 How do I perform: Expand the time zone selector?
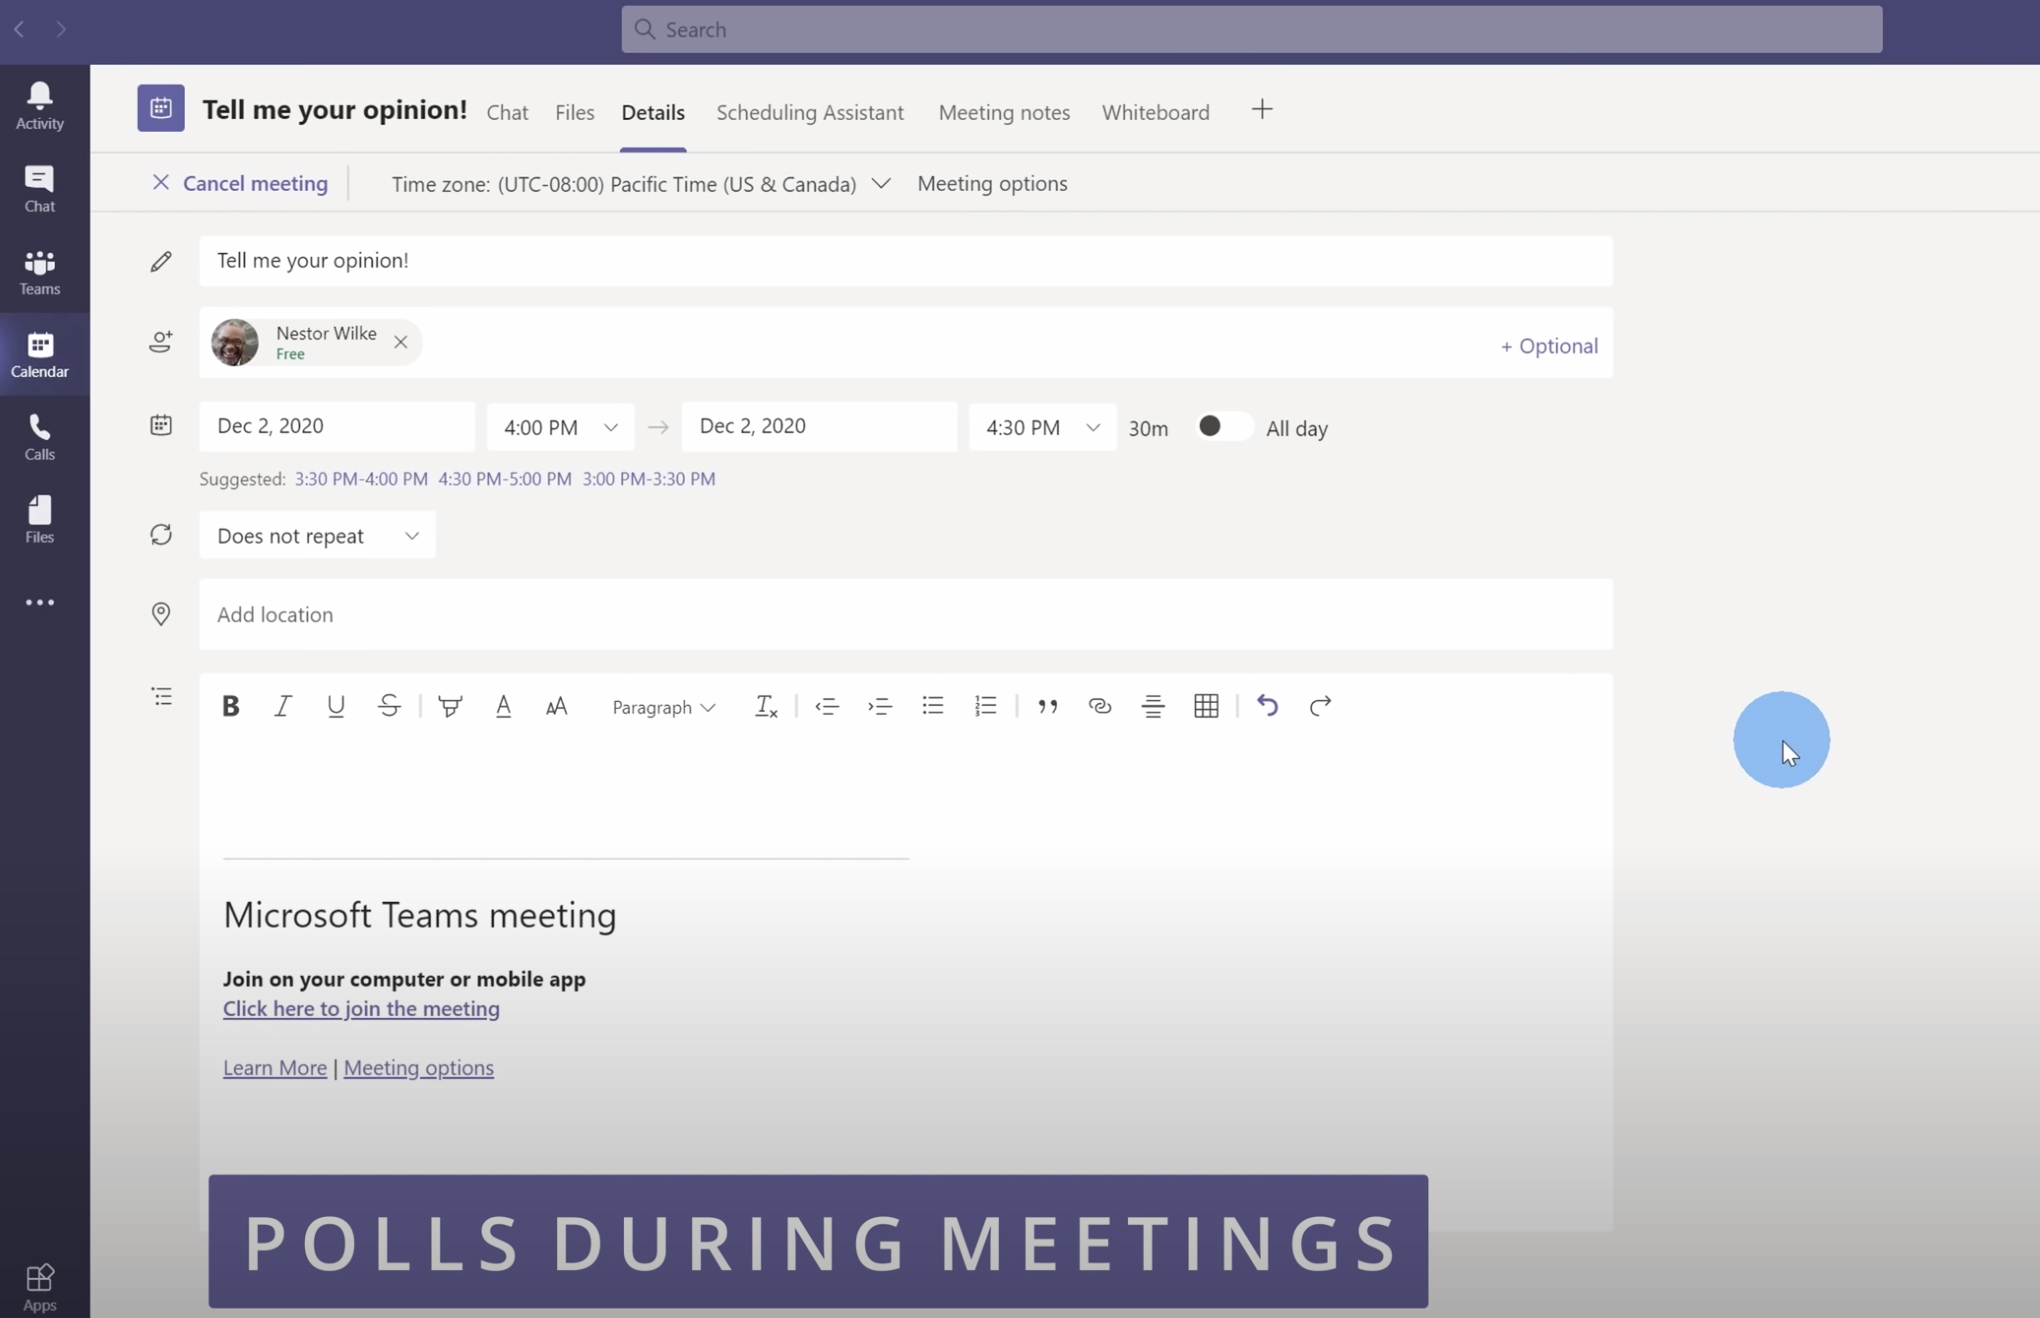(881, 184)
